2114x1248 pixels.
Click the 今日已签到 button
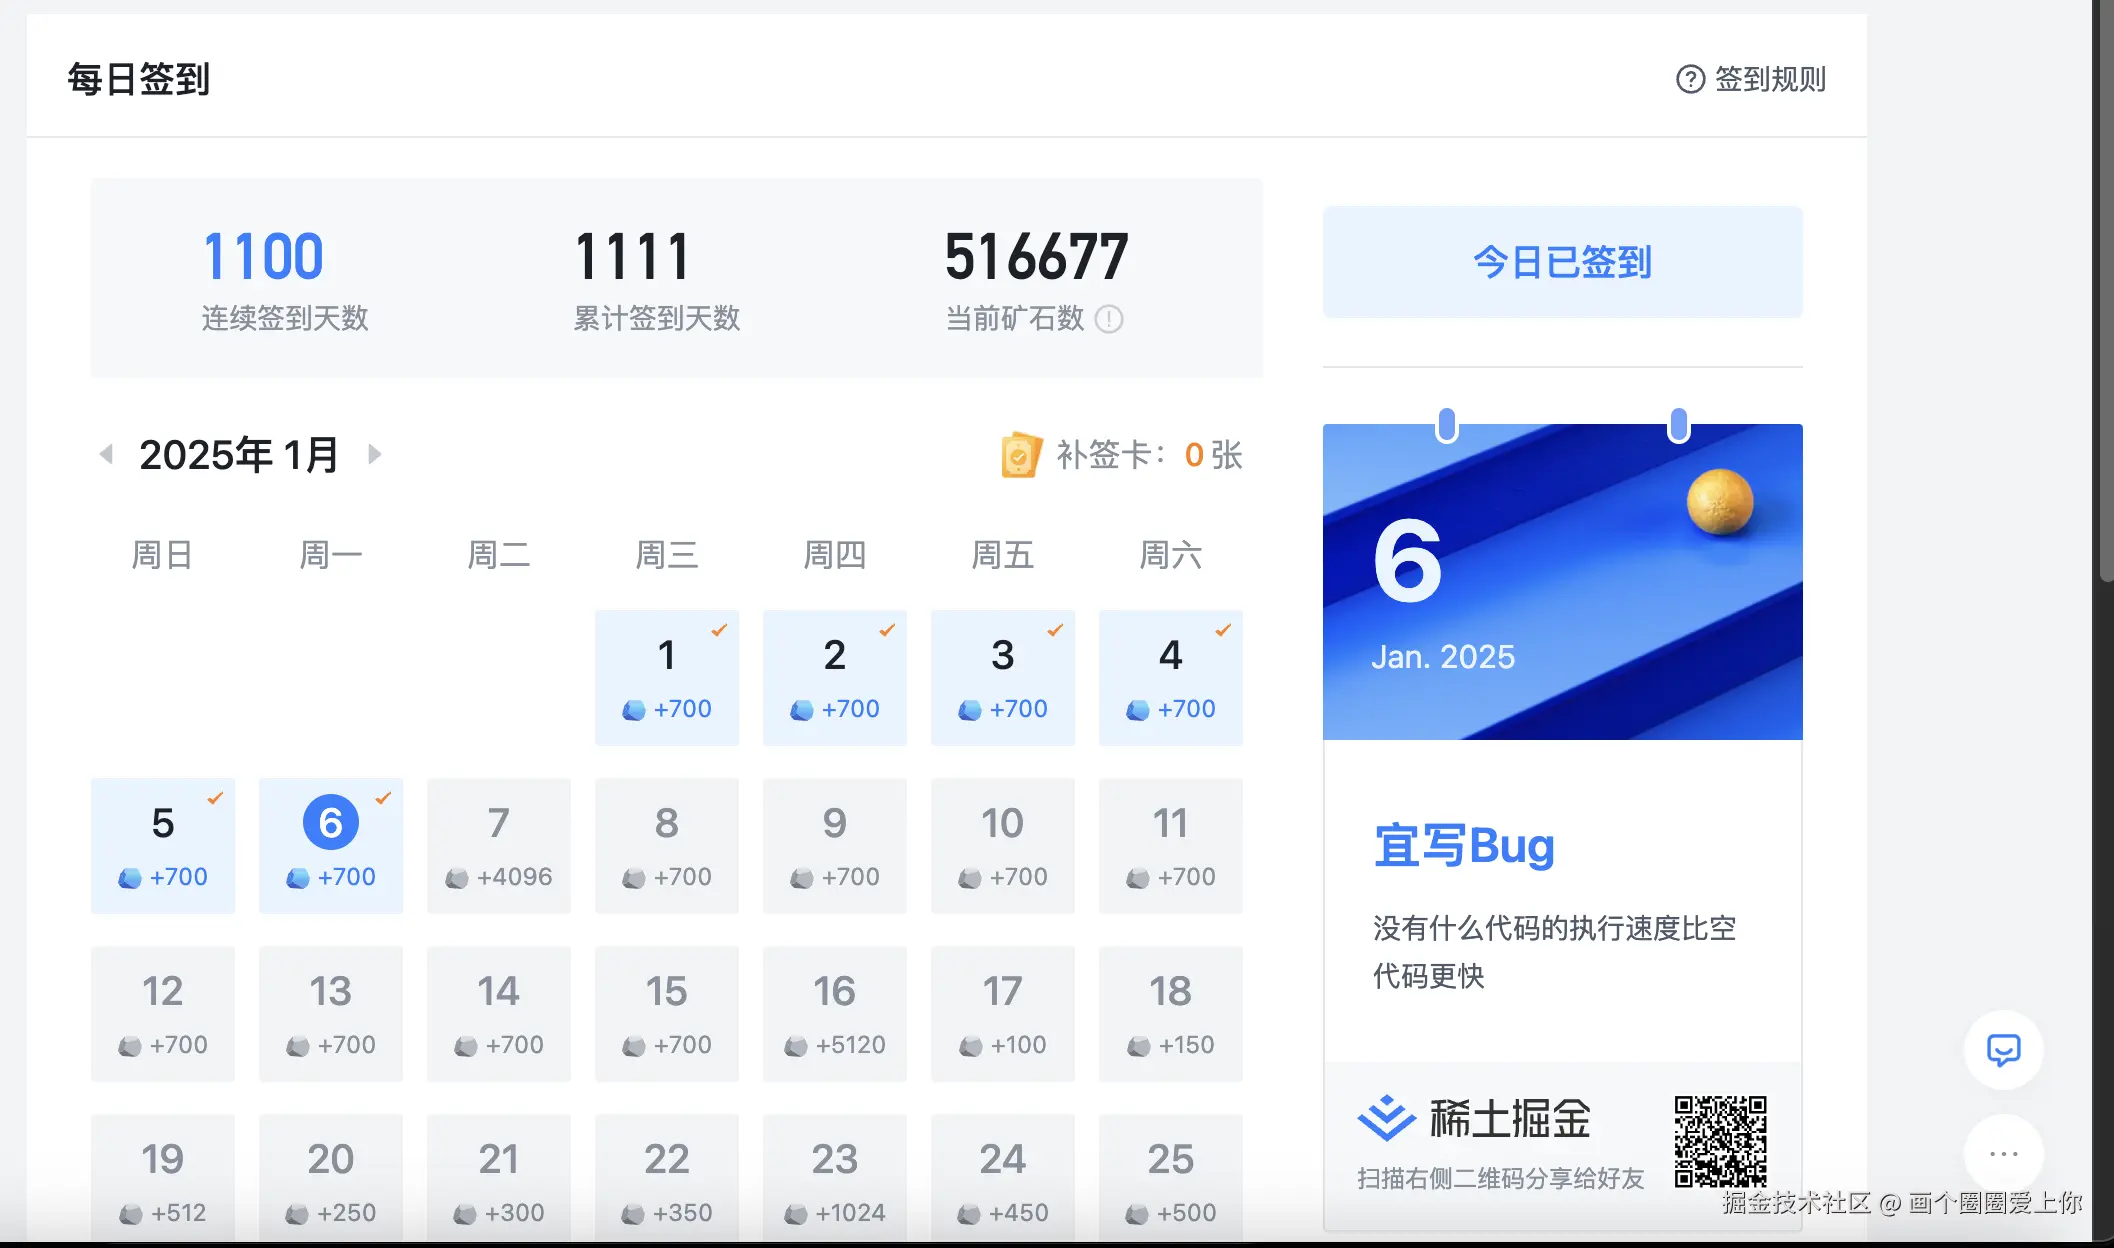point(1561,262)
